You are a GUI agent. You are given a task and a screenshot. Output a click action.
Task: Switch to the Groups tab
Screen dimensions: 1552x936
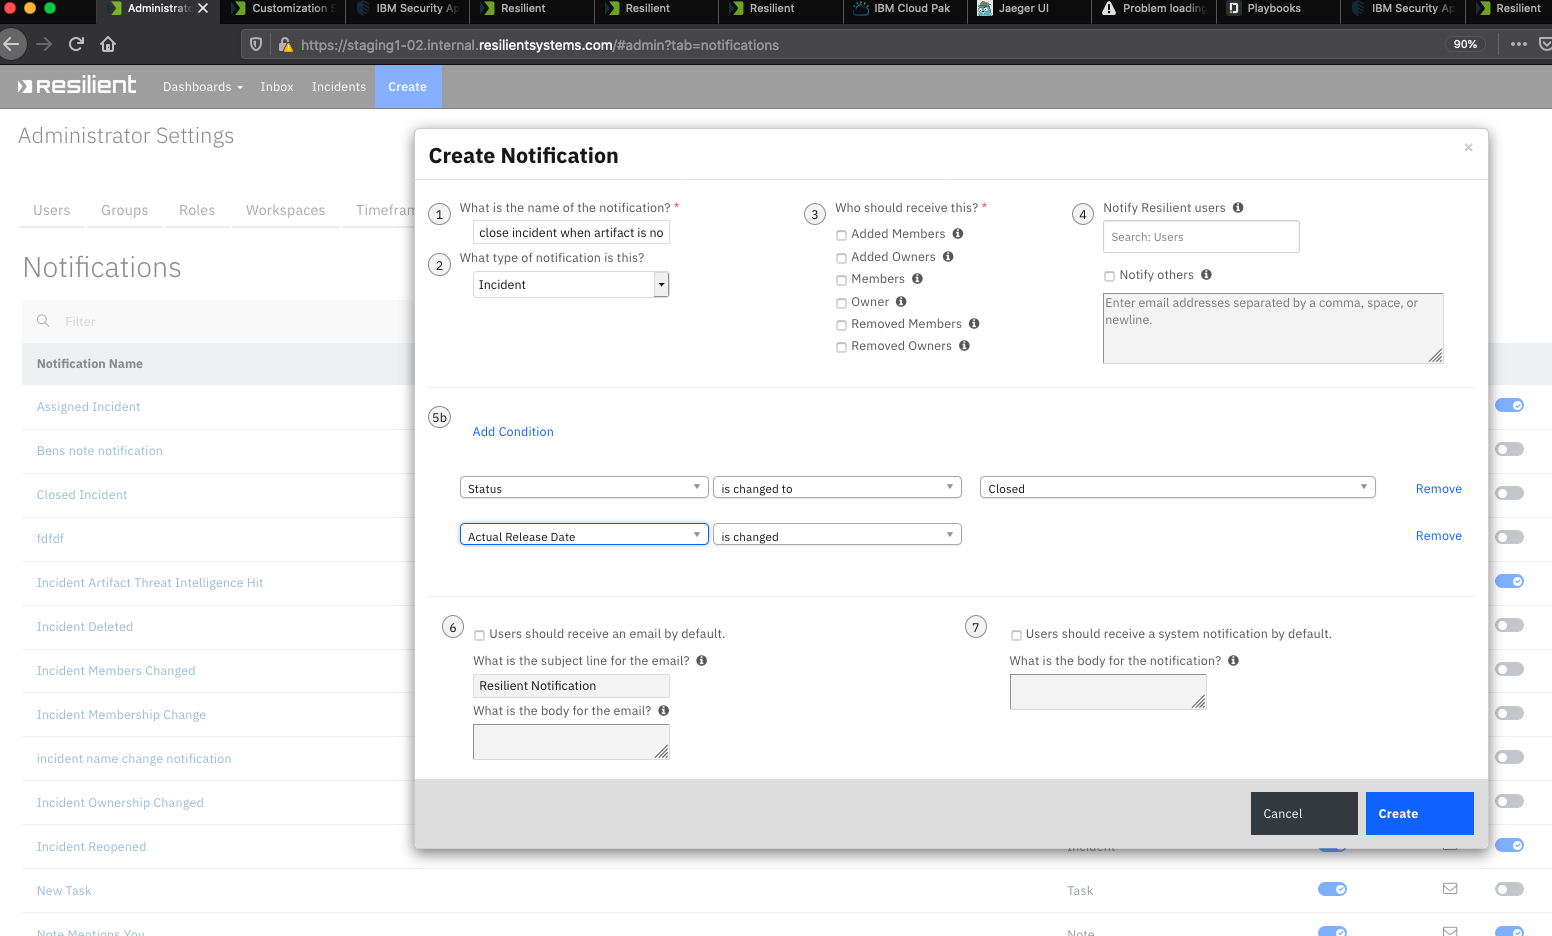coord(125,210)
